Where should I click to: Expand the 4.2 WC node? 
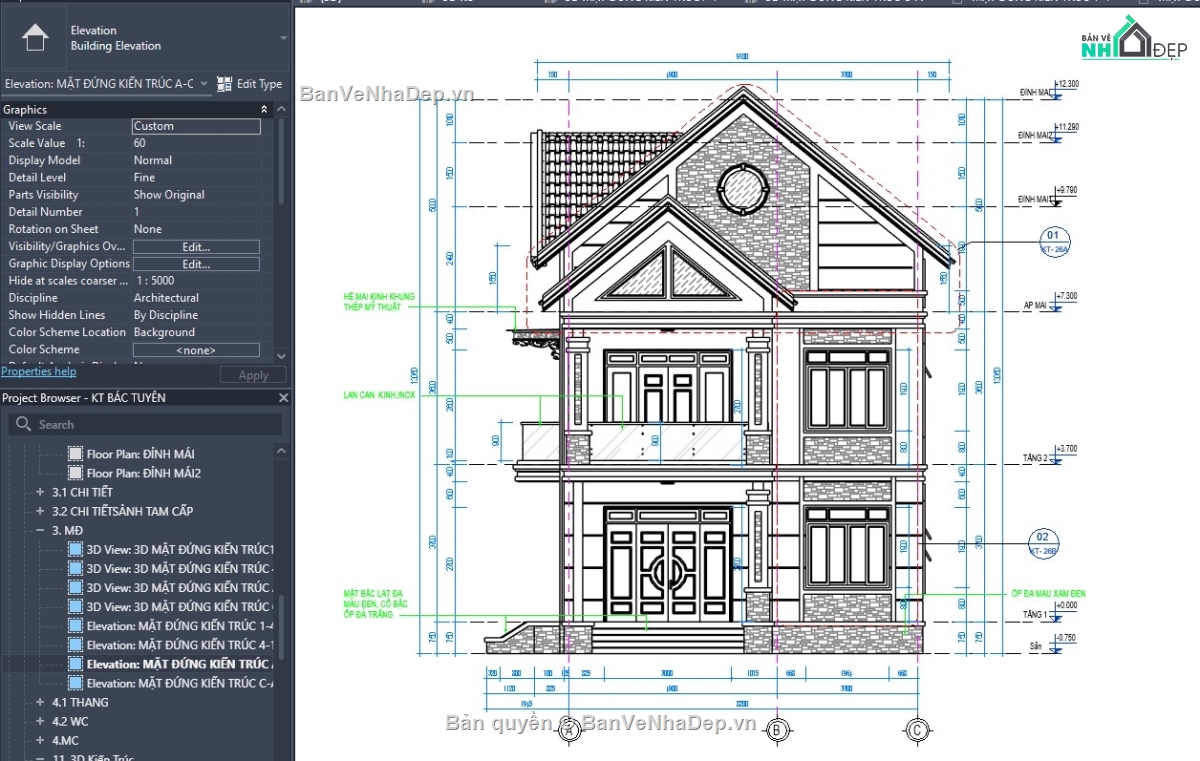click(40, 721)
